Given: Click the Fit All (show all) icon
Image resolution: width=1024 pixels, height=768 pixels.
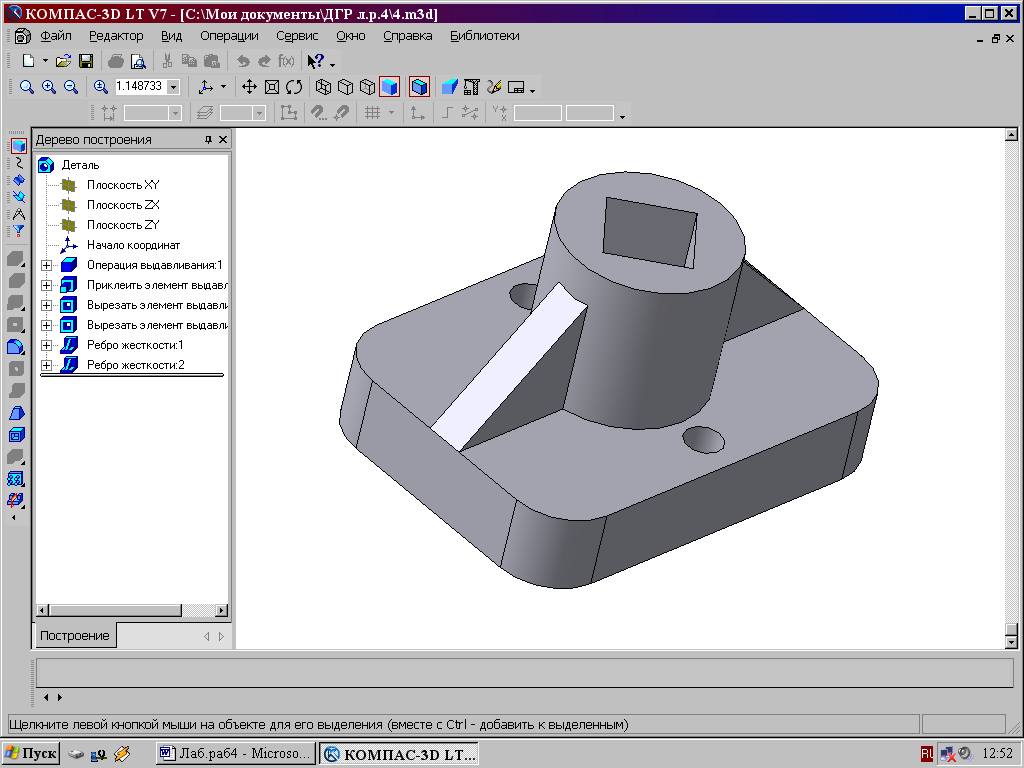Looking at the screenshot, I should click(272, 87).
